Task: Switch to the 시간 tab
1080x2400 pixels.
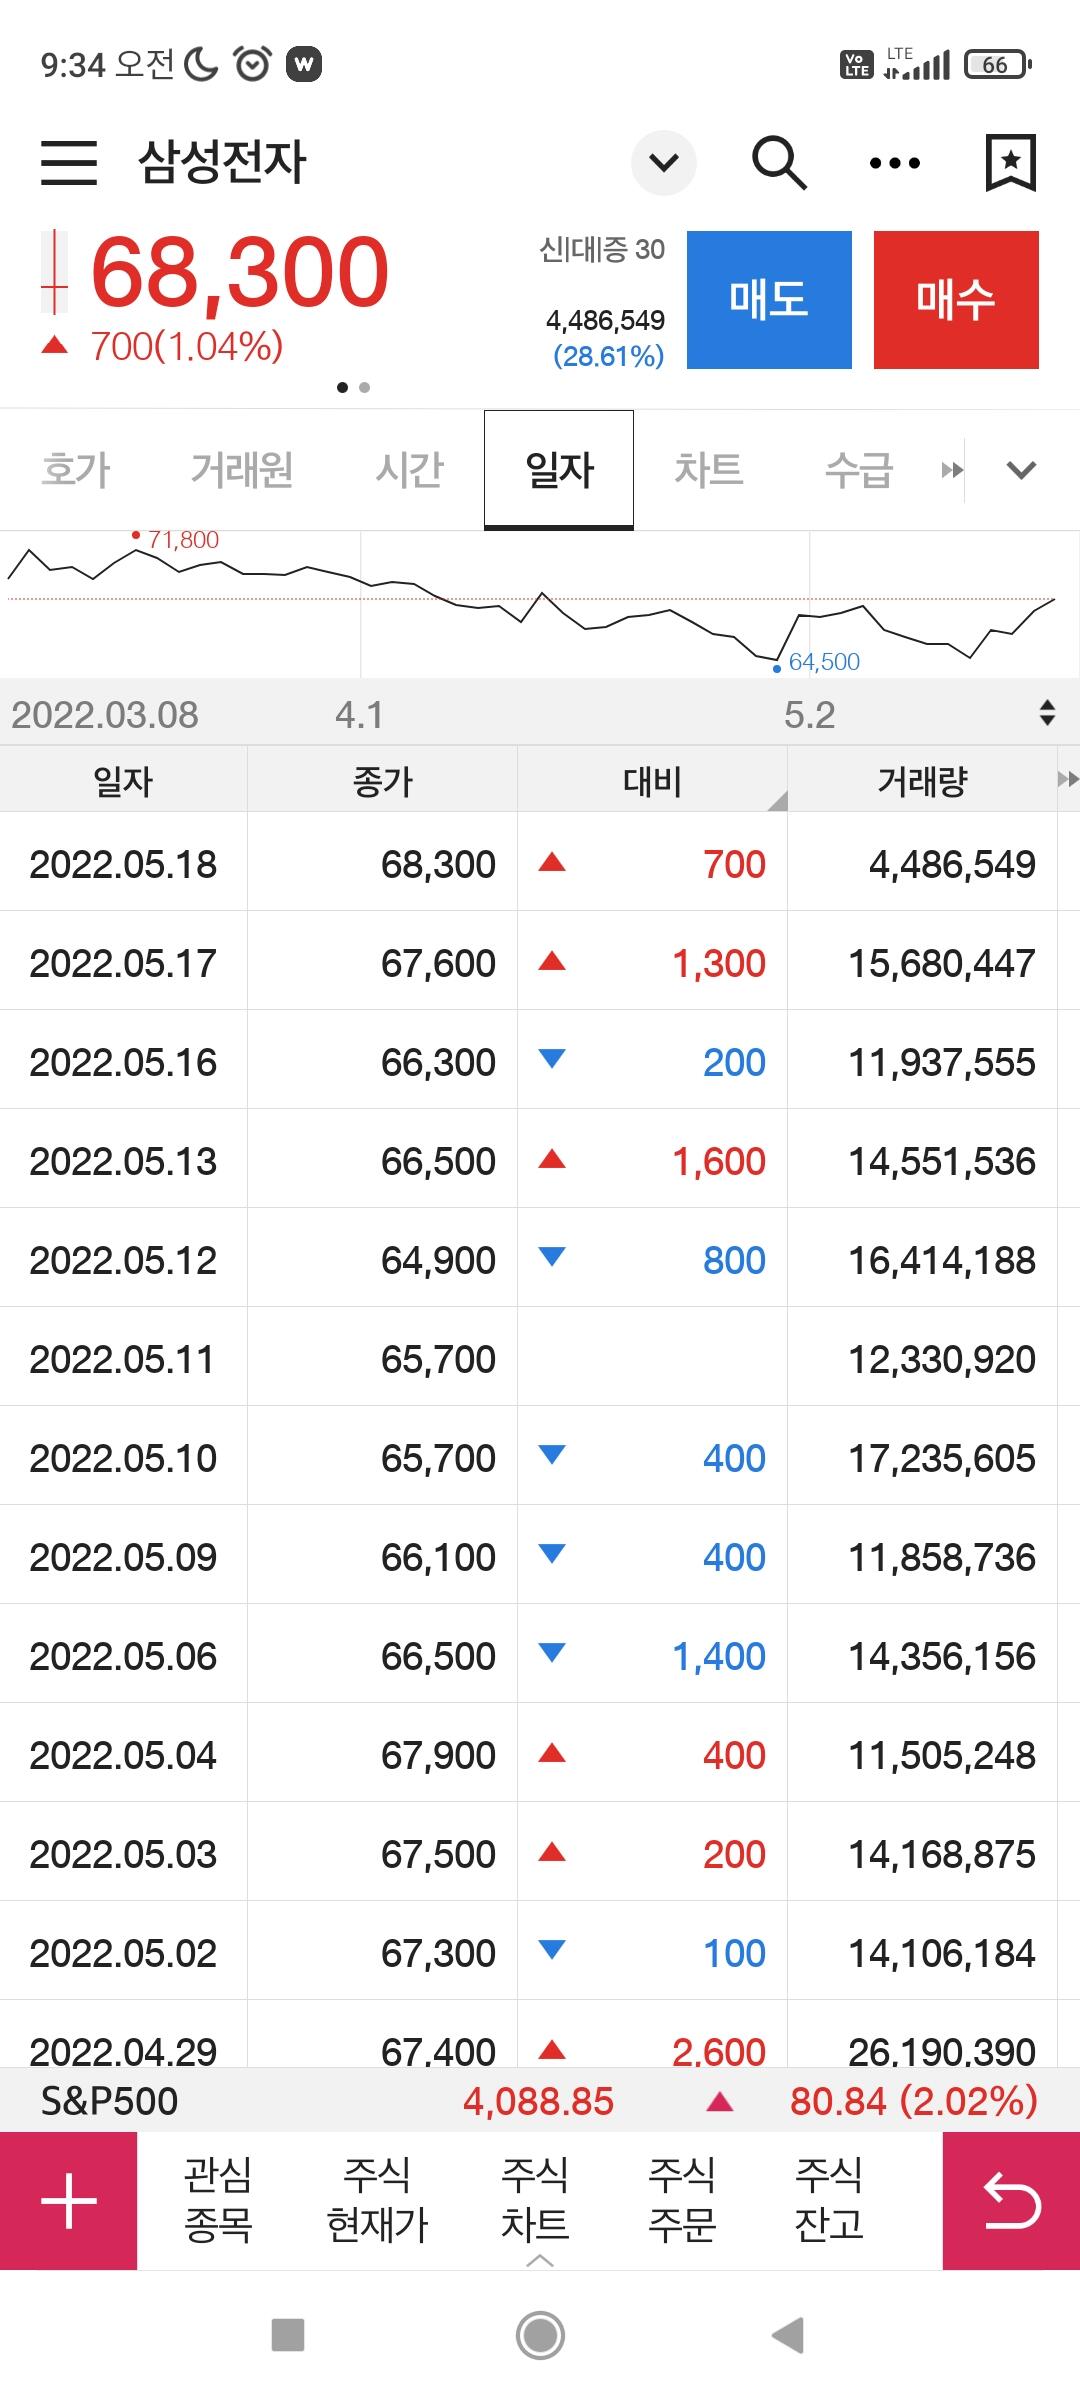Action: tap(409, 469)
